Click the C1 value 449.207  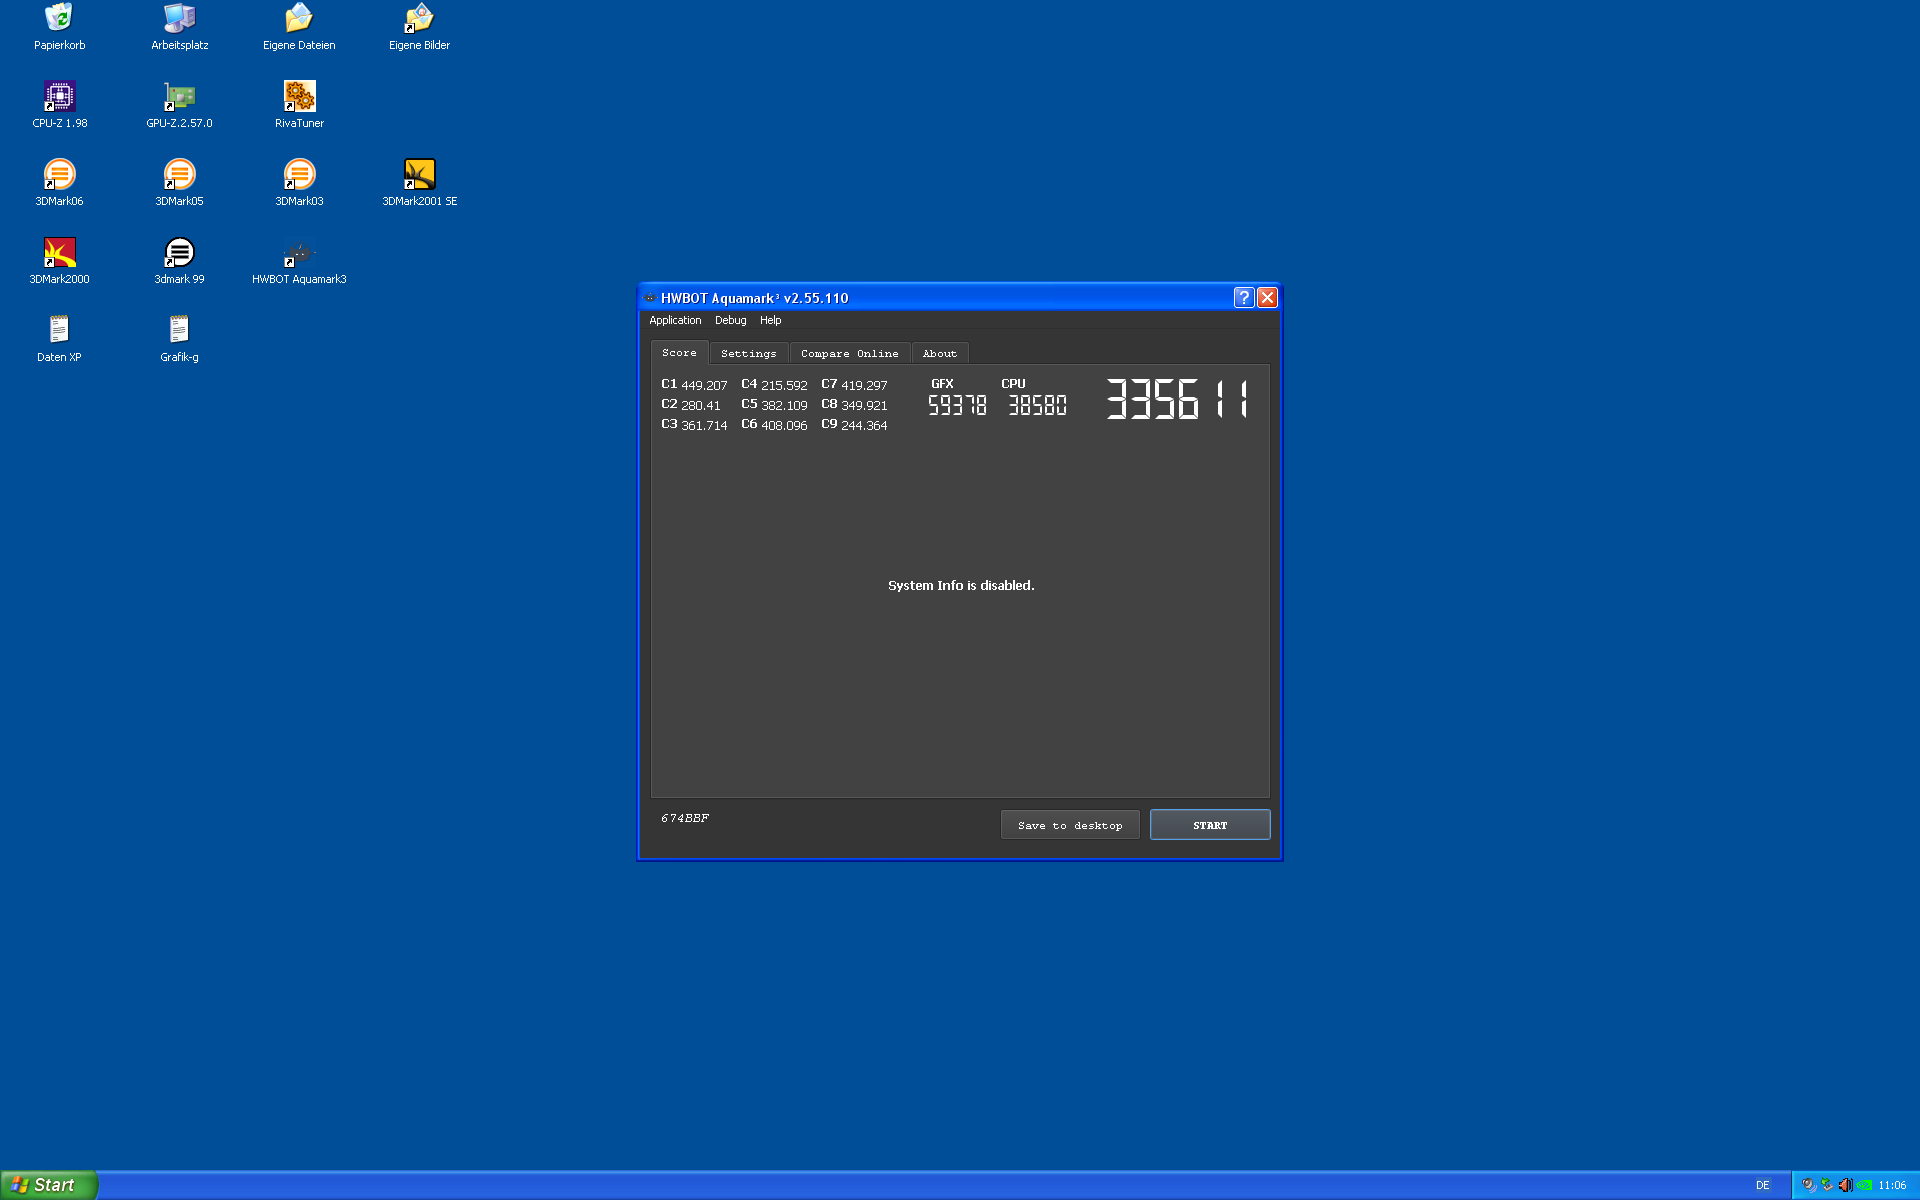point(704,385)
